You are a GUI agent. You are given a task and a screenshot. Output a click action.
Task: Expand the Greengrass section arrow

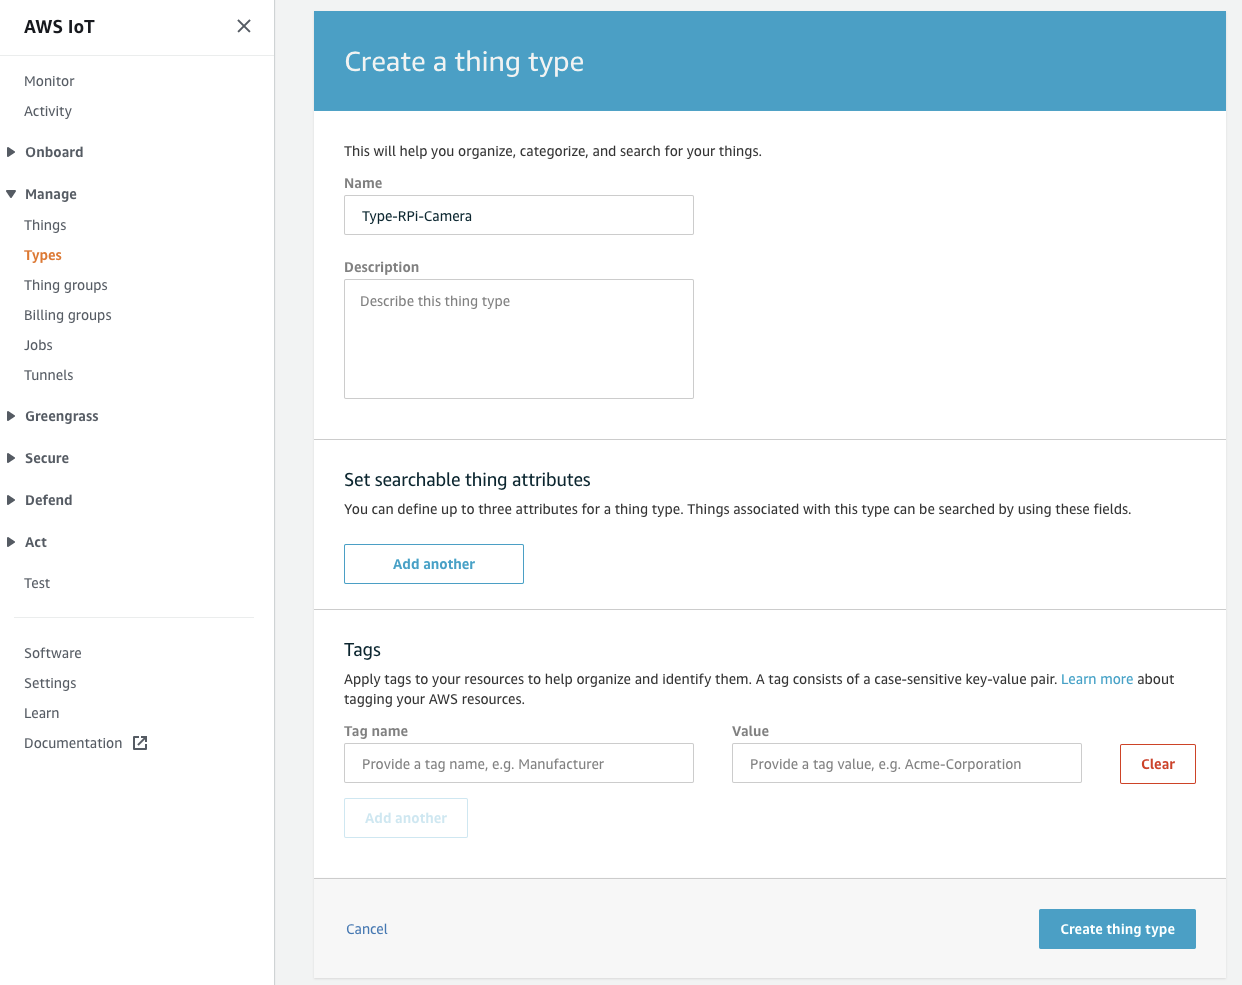click(x=11, y=416)
